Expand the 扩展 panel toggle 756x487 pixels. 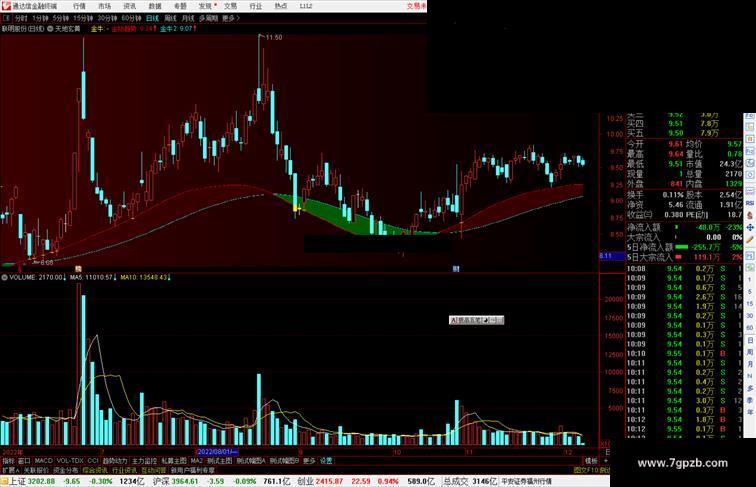pos(10,470)
